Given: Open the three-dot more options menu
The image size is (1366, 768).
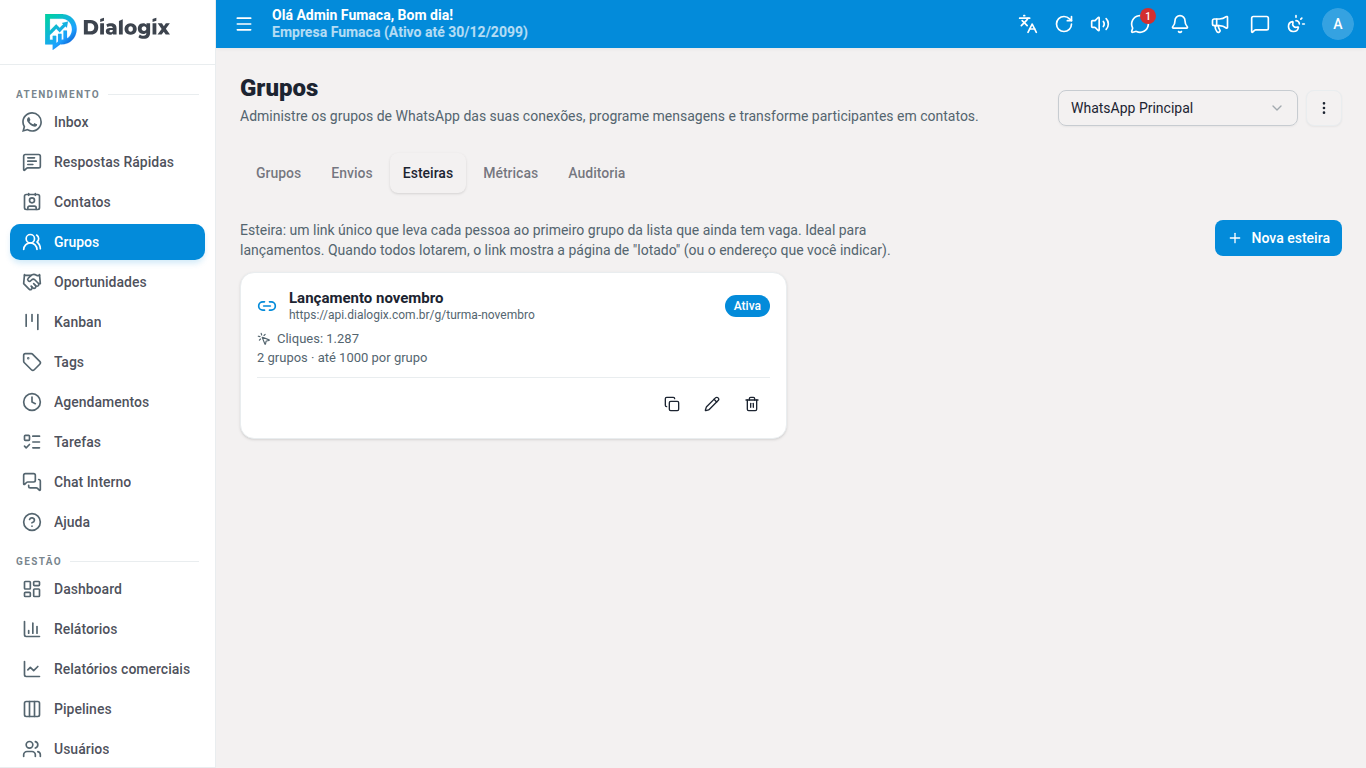Looking at the screenshot, I should pos(1324,108).
